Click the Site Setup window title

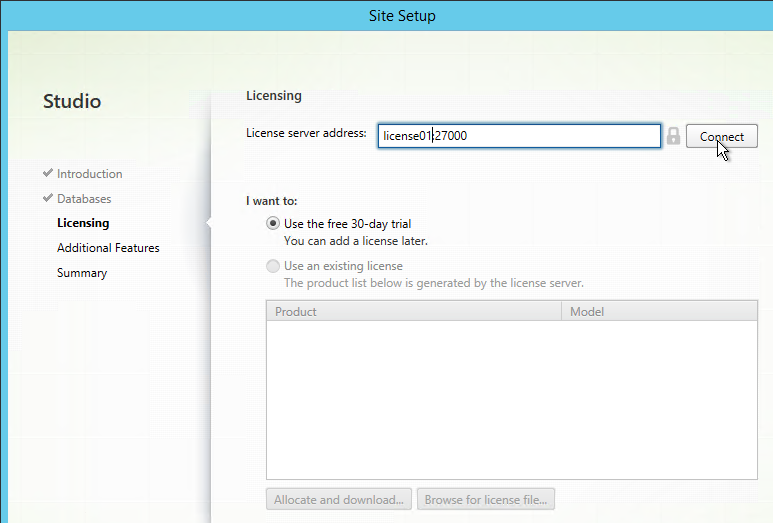(x=402, y=16)
